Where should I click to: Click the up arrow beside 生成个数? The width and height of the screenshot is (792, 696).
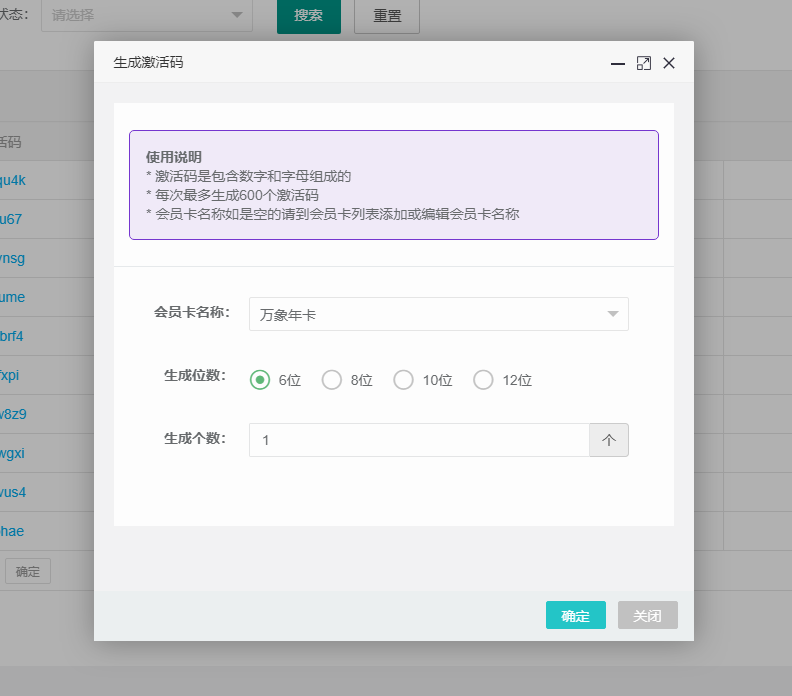(x=609, y=440)
